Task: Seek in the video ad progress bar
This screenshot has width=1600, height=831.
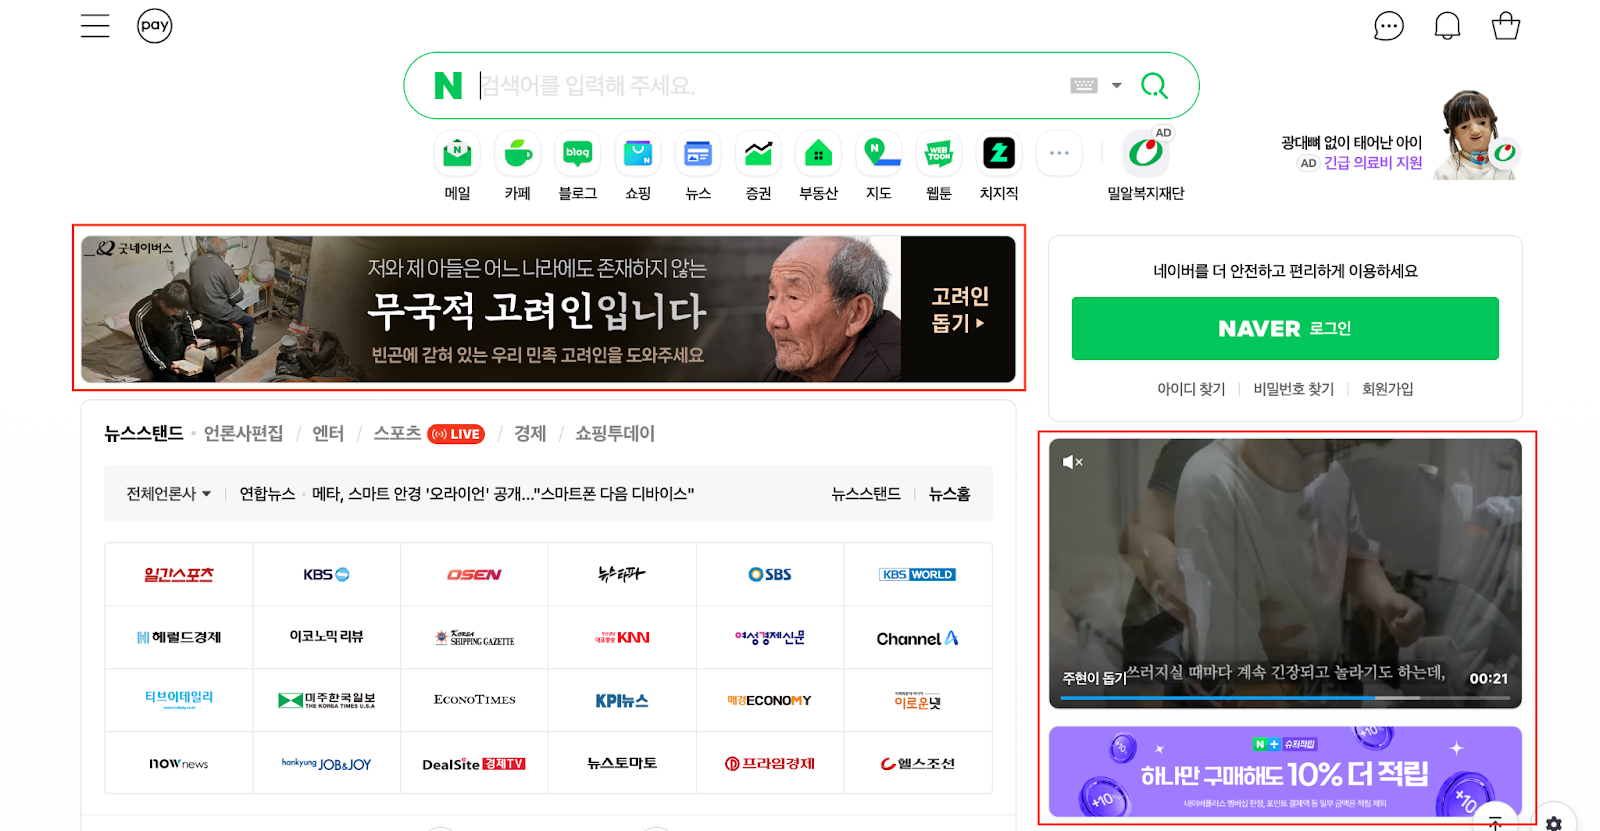Action: pyautogui.click(x=1285, y=698)
